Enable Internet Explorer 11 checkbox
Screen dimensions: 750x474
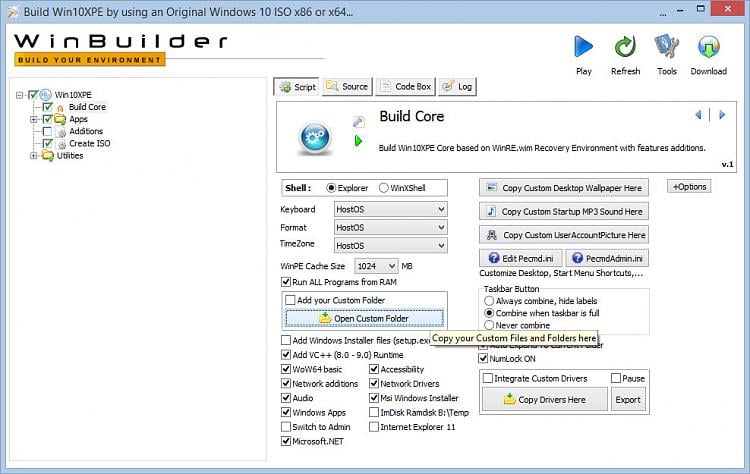click(x=374, y=427)
